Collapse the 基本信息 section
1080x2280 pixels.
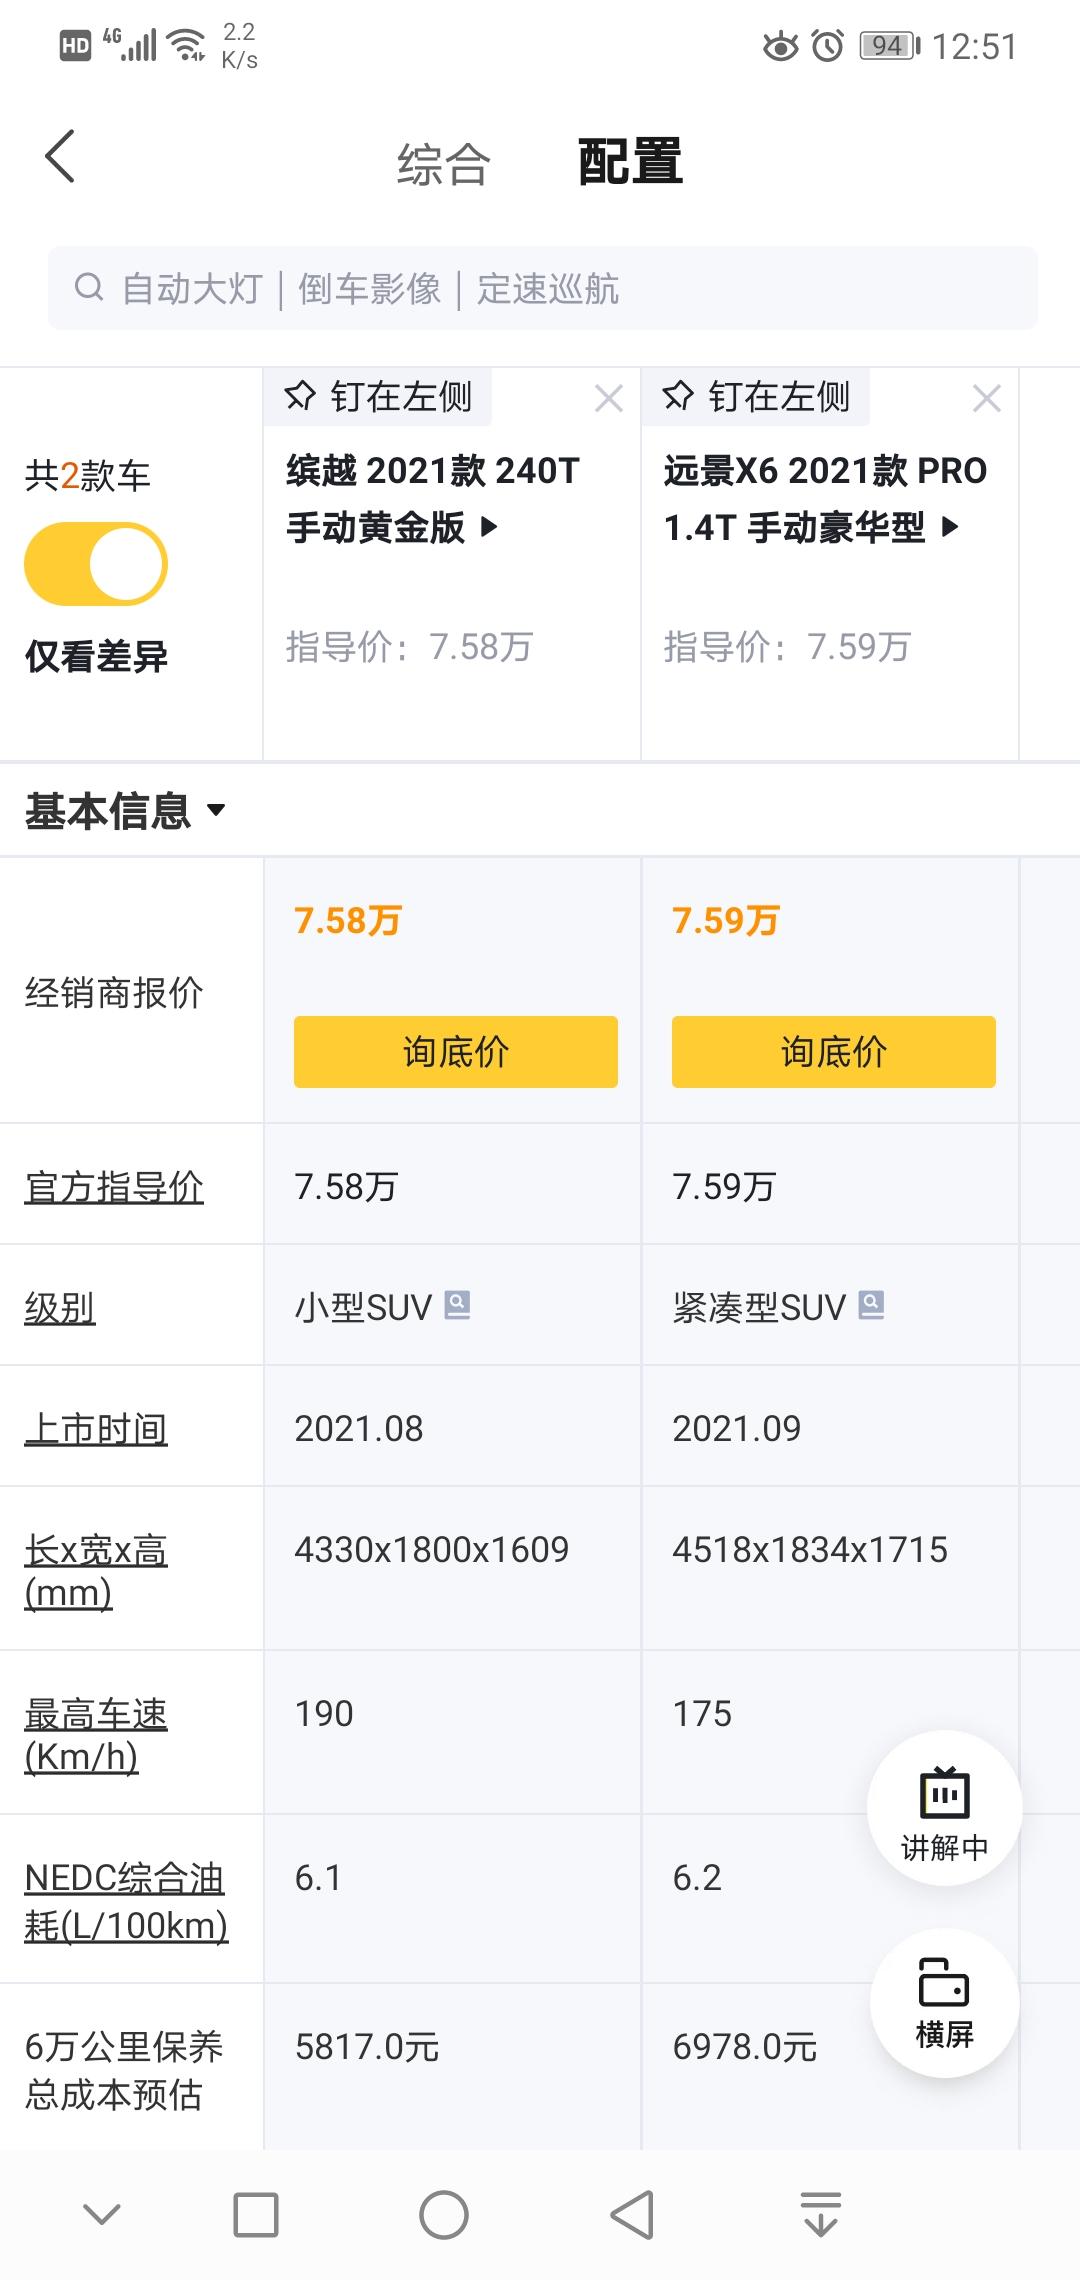click(125, 810)
